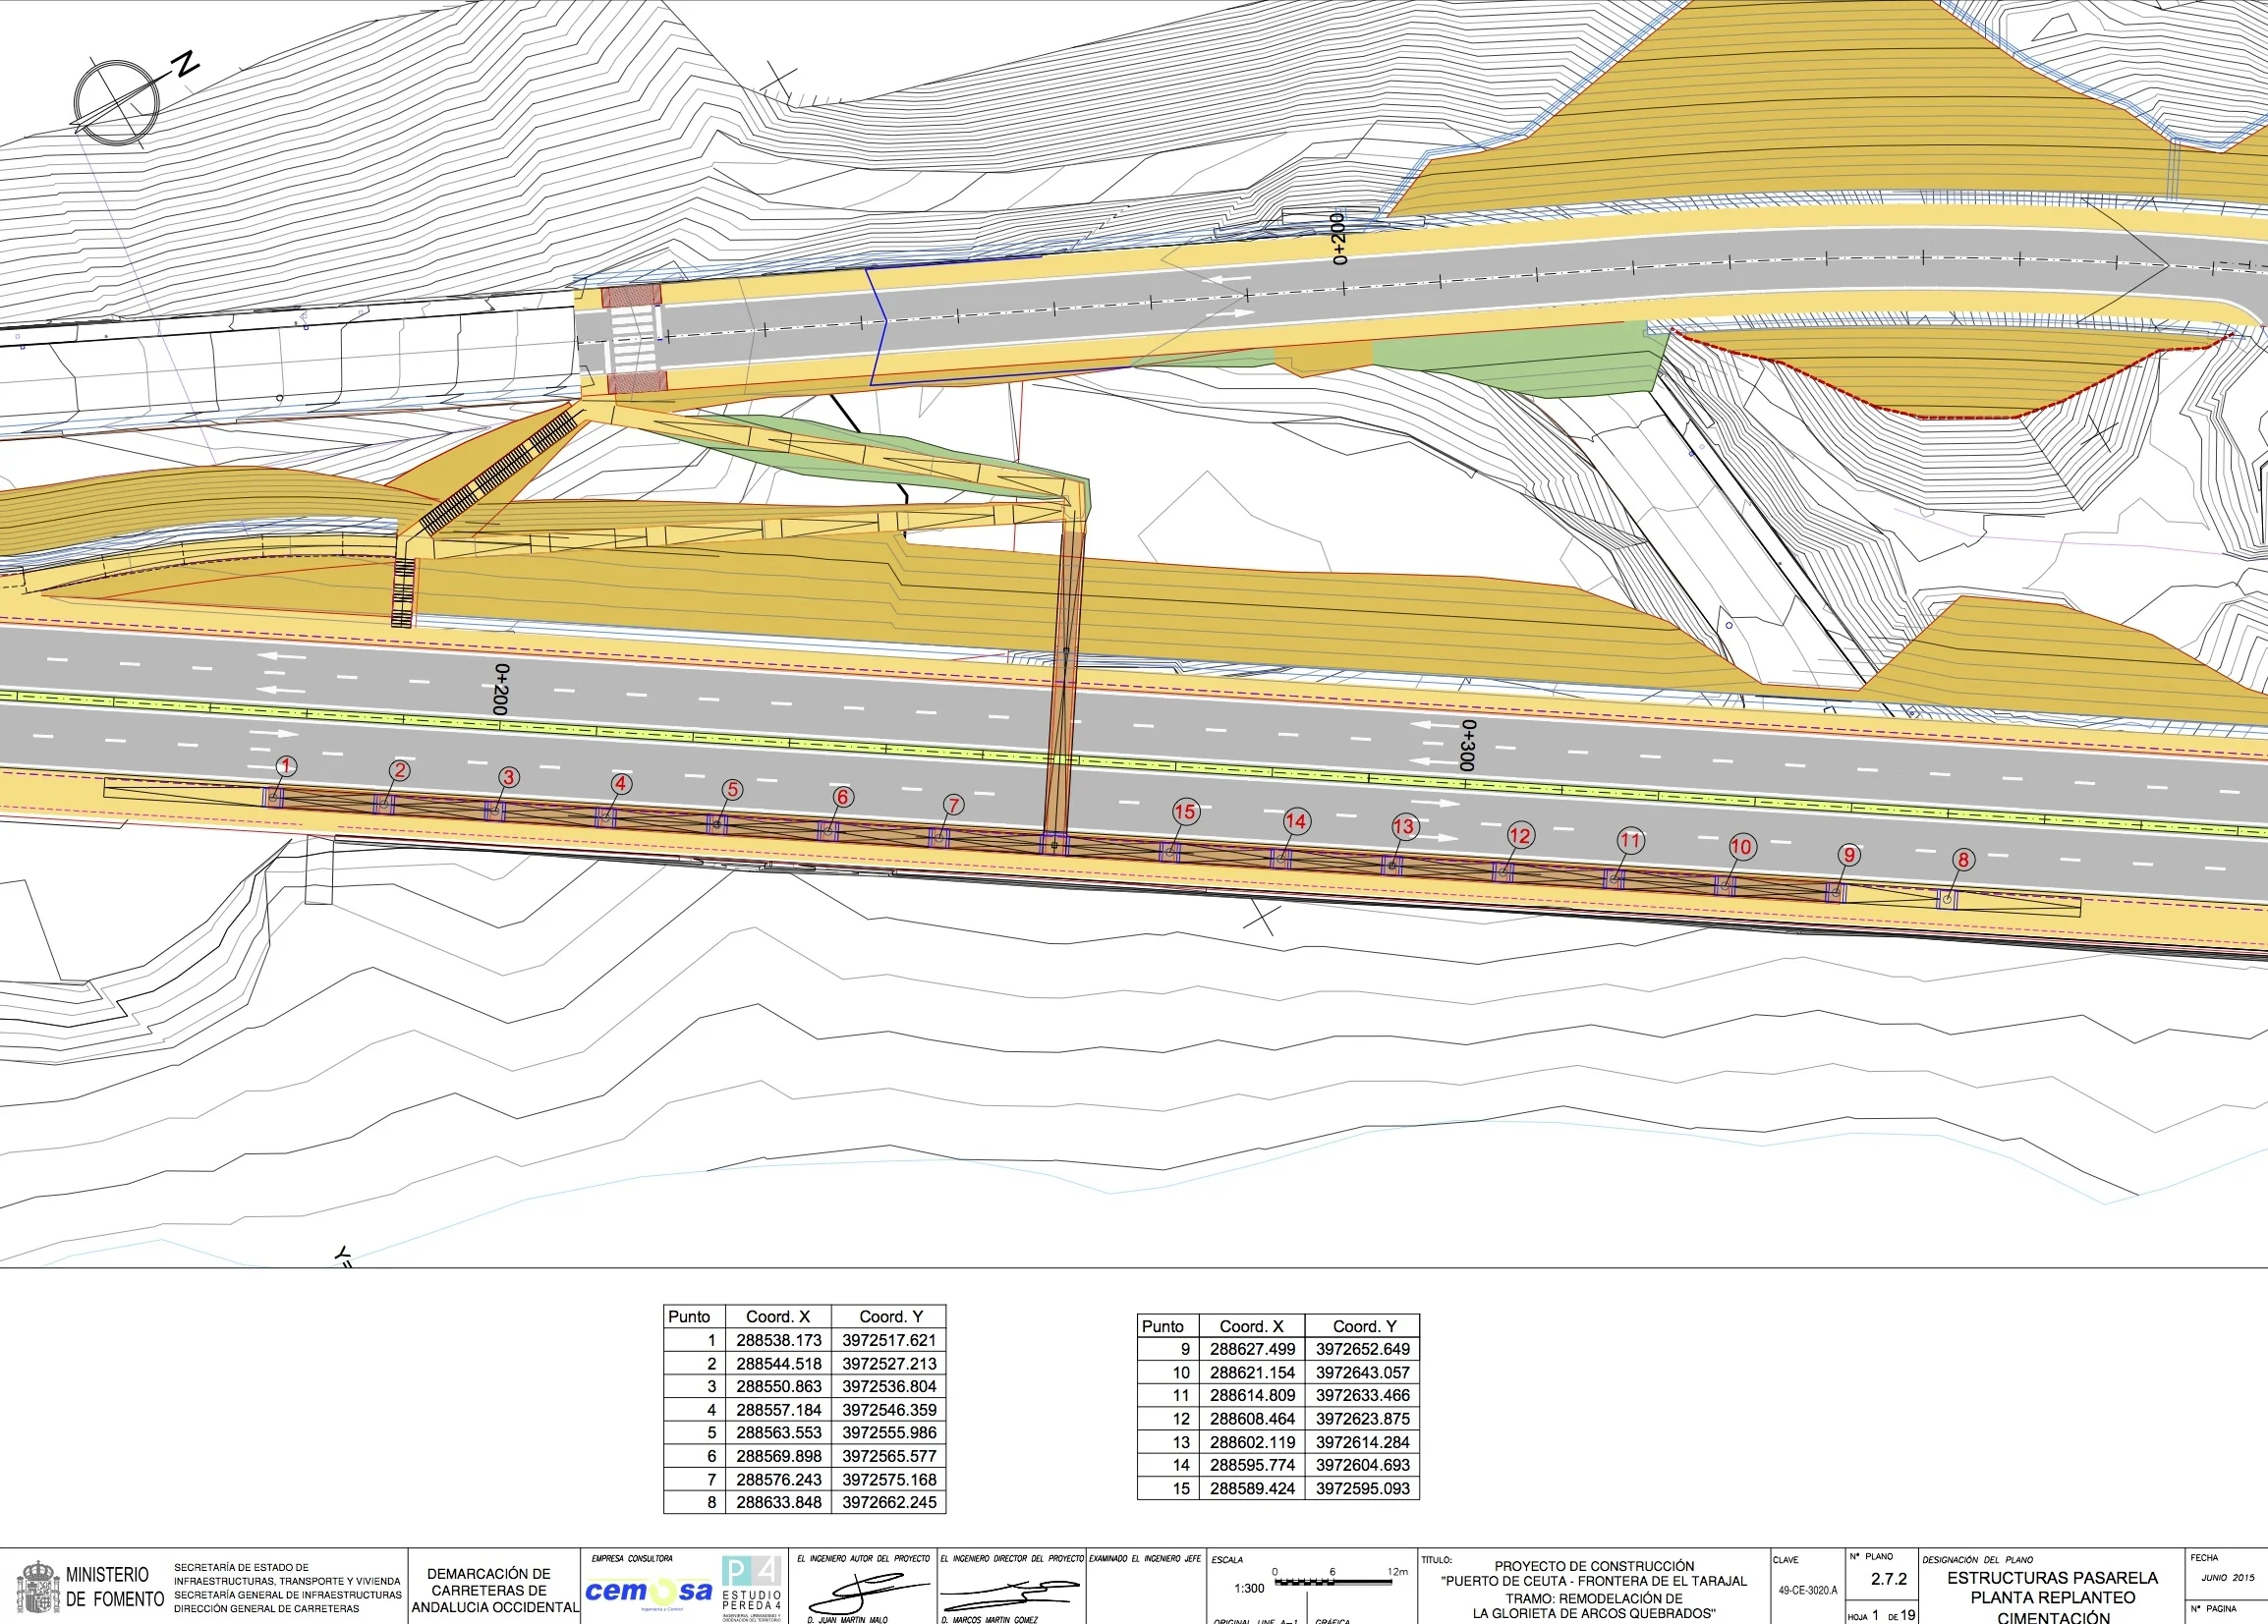Click the north arrow compass symbol
The image size is (2268, 1624).
[x=119, y=101]
